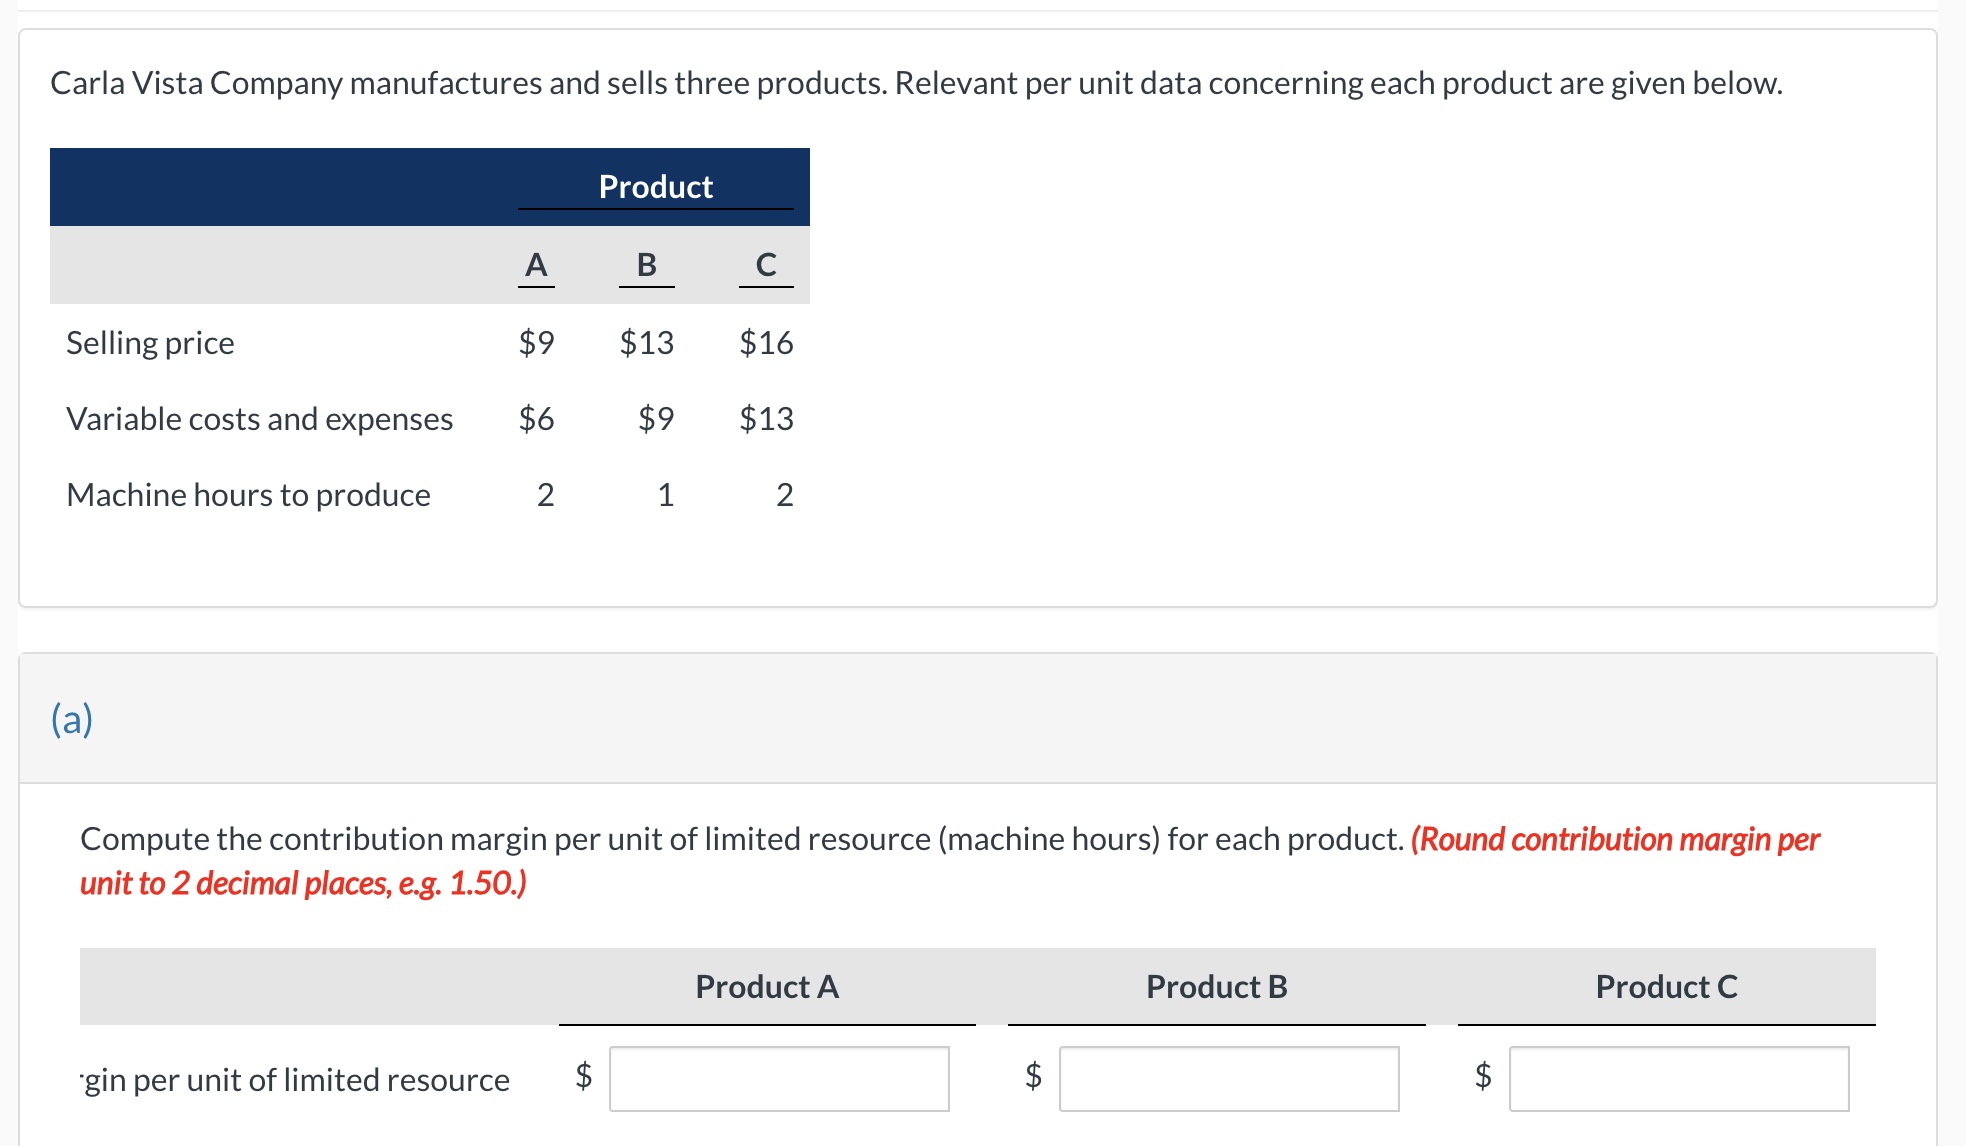Click the Selling price row label
Viewport: 1966px width, 1146px height.
(150, 343)
